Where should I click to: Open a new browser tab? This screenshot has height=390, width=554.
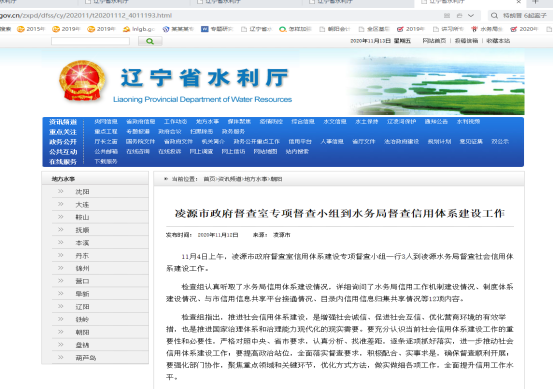tap(536, 2)
